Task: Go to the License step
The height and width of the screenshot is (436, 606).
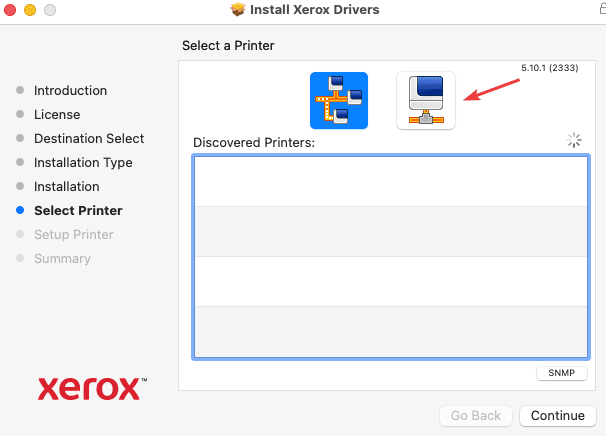Action: (x=57, y=114)
